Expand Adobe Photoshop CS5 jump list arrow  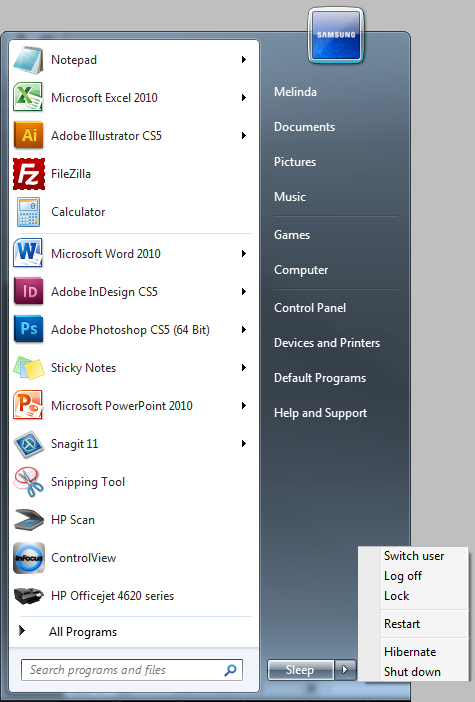coord(244,330)
